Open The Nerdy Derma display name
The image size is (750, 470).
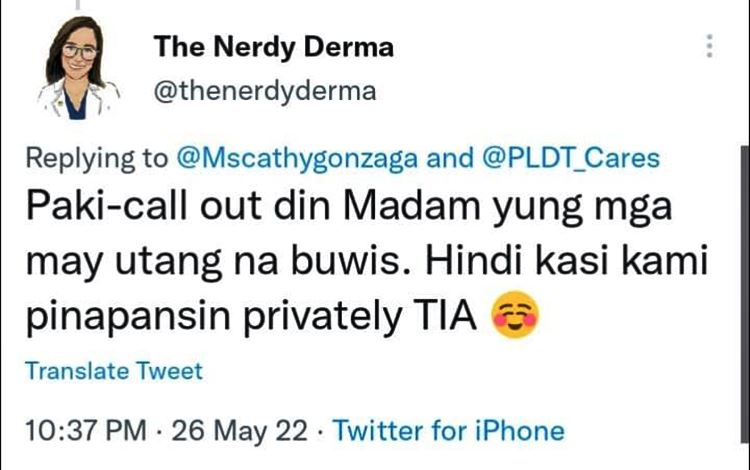273,47
